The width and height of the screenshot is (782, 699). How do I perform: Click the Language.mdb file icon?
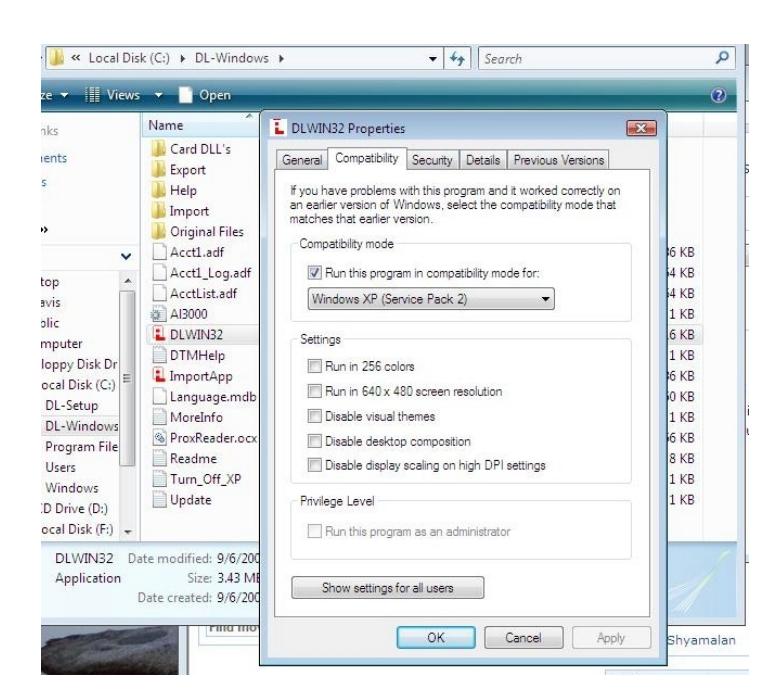pos(159,396)
